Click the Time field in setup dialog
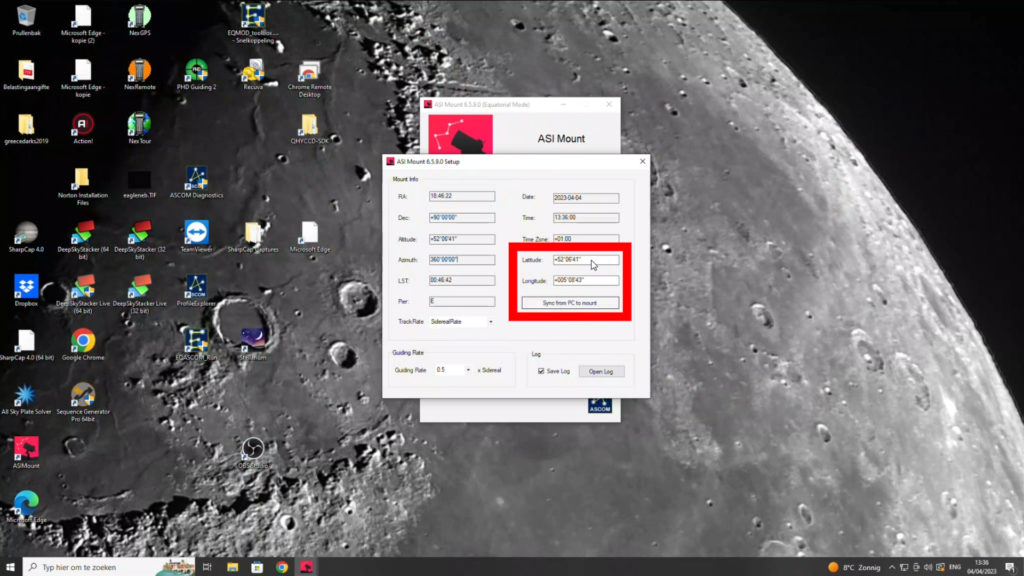The image size is (1024, 576). 586,217
